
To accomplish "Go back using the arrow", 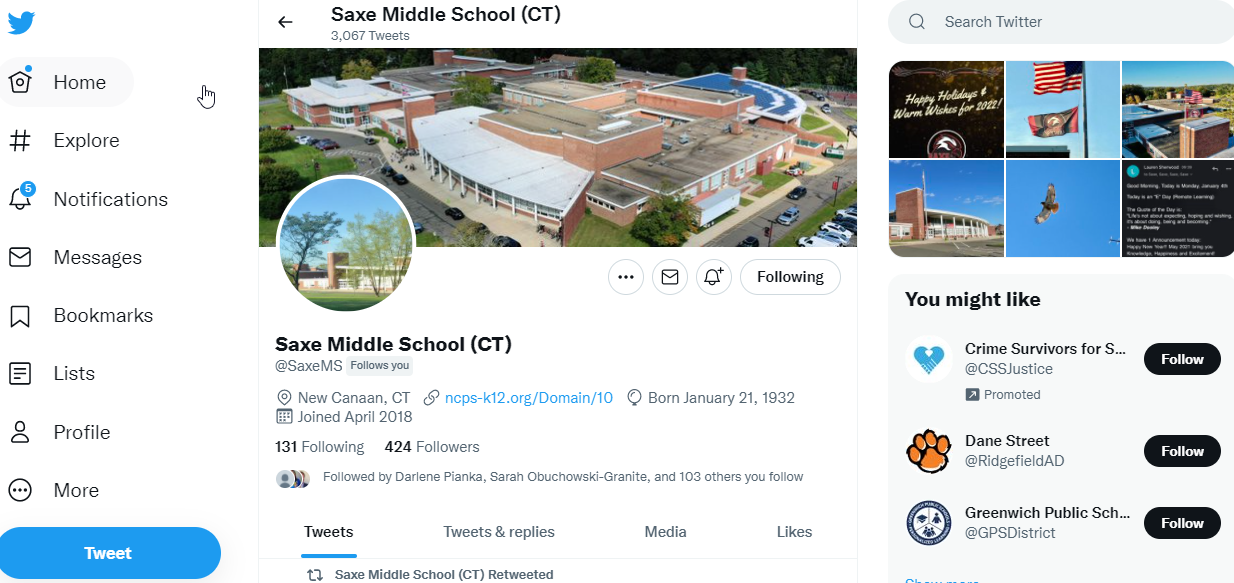I will 286,22.
